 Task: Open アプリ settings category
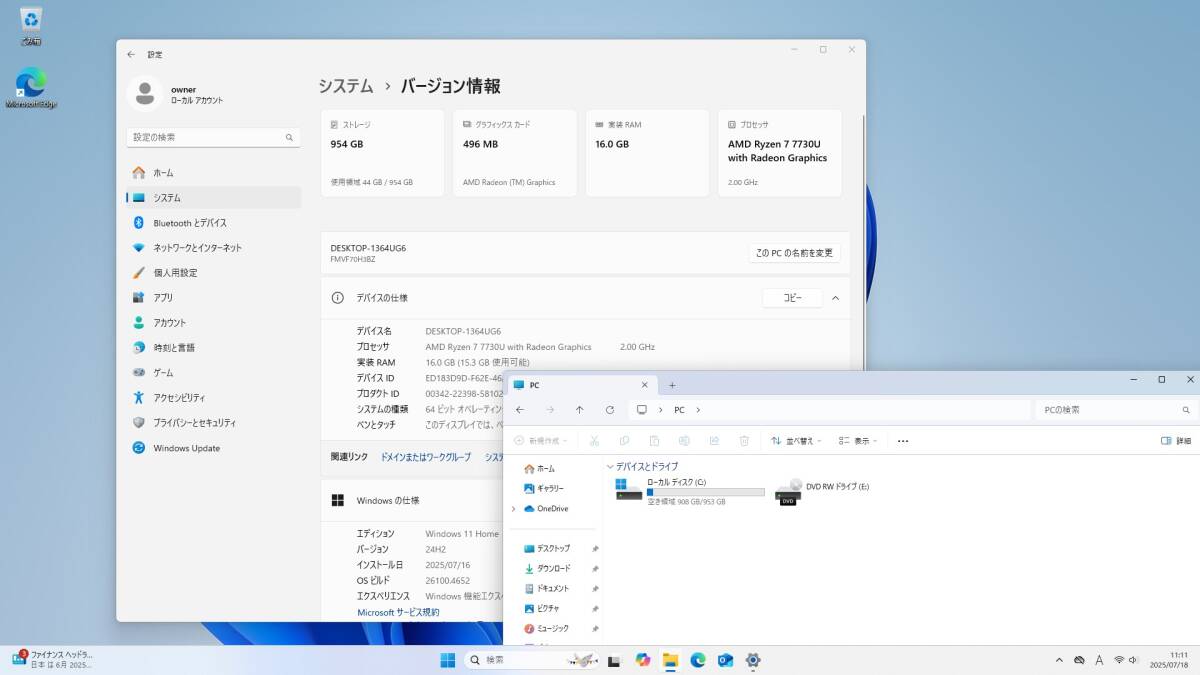point(213,298)
